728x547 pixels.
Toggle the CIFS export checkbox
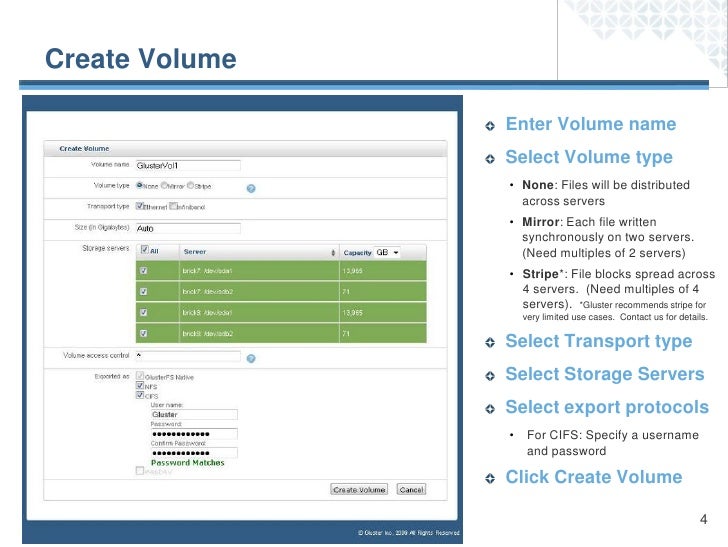click(x=140, y=395)
